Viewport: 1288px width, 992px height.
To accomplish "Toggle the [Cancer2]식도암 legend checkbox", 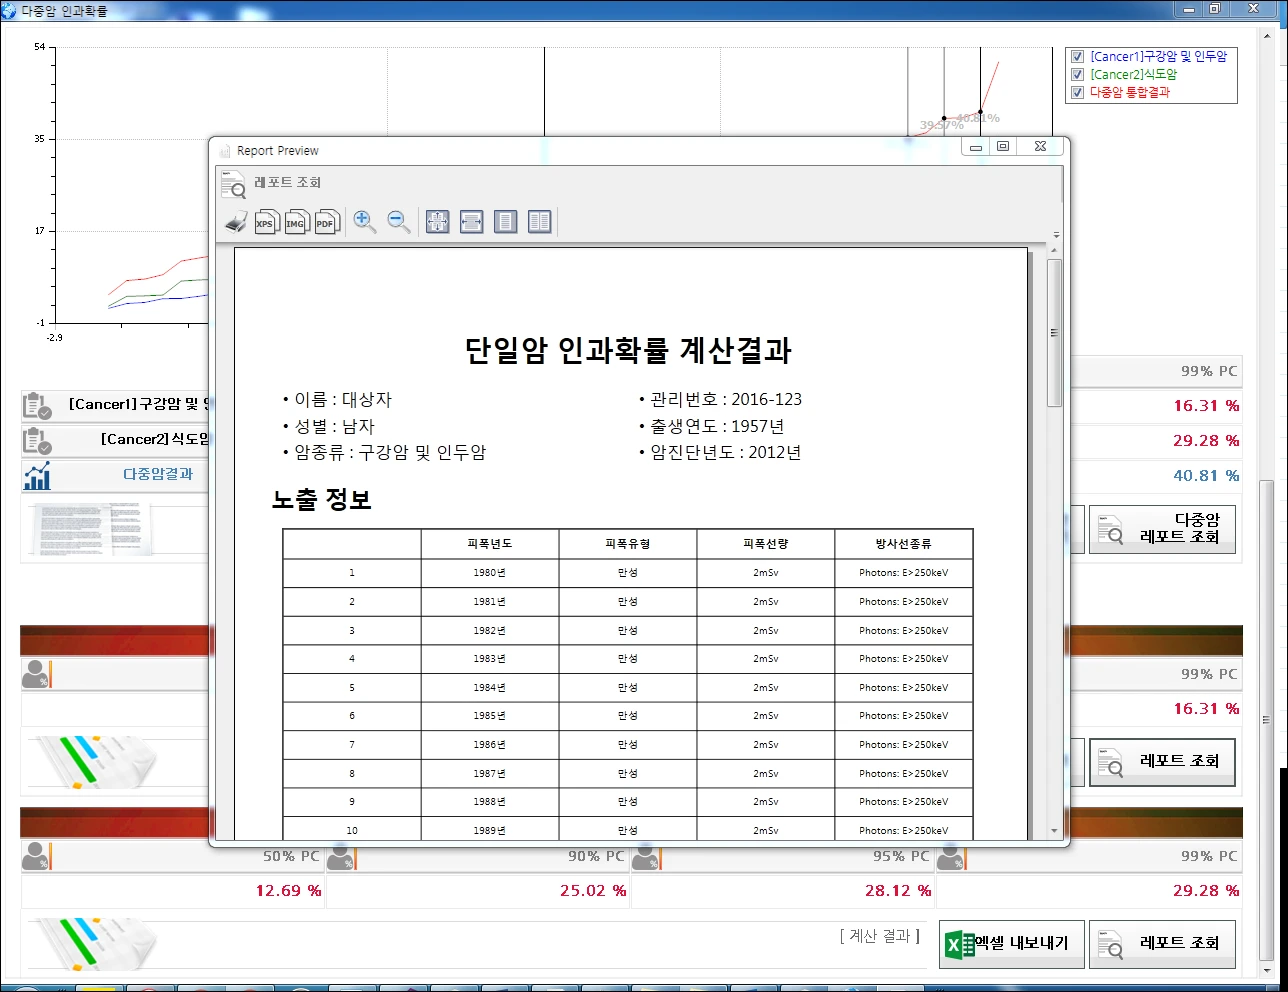I will [1077, 75].
